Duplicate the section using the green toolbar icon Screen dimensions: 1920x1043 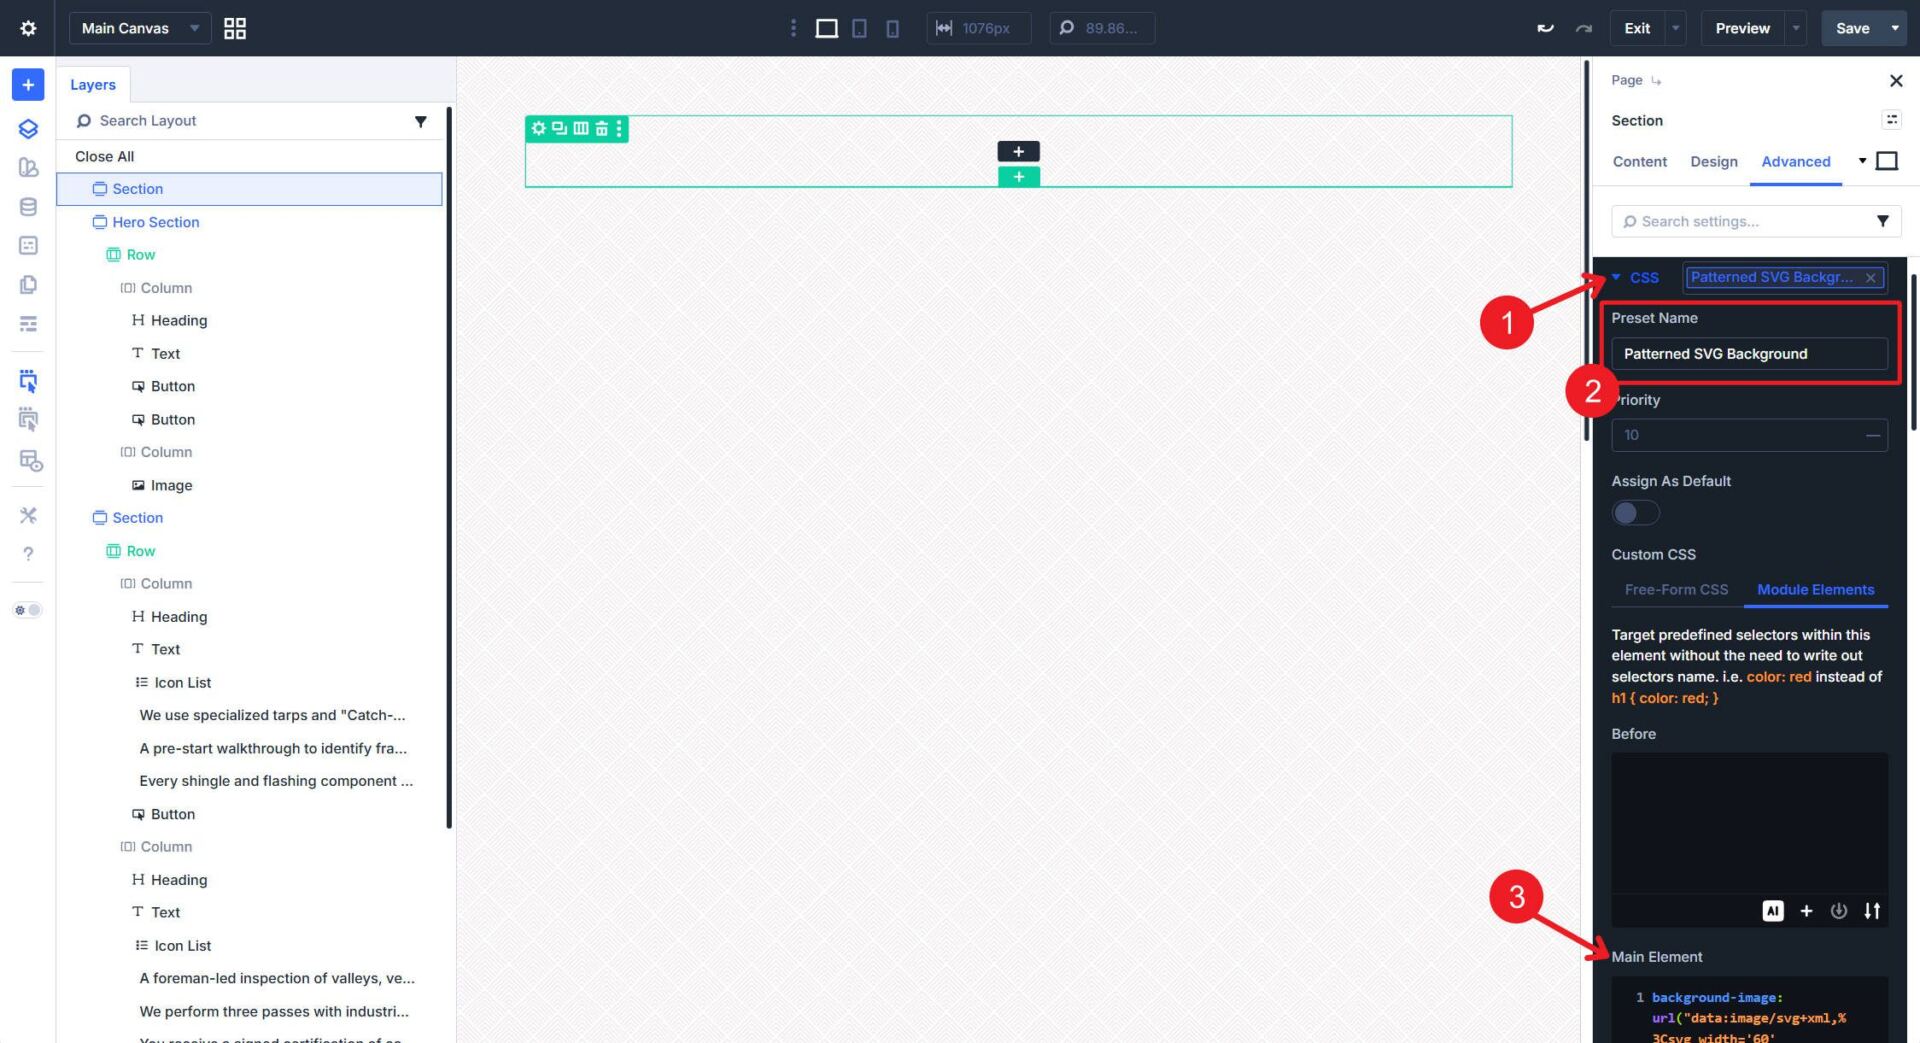point(560,128)
